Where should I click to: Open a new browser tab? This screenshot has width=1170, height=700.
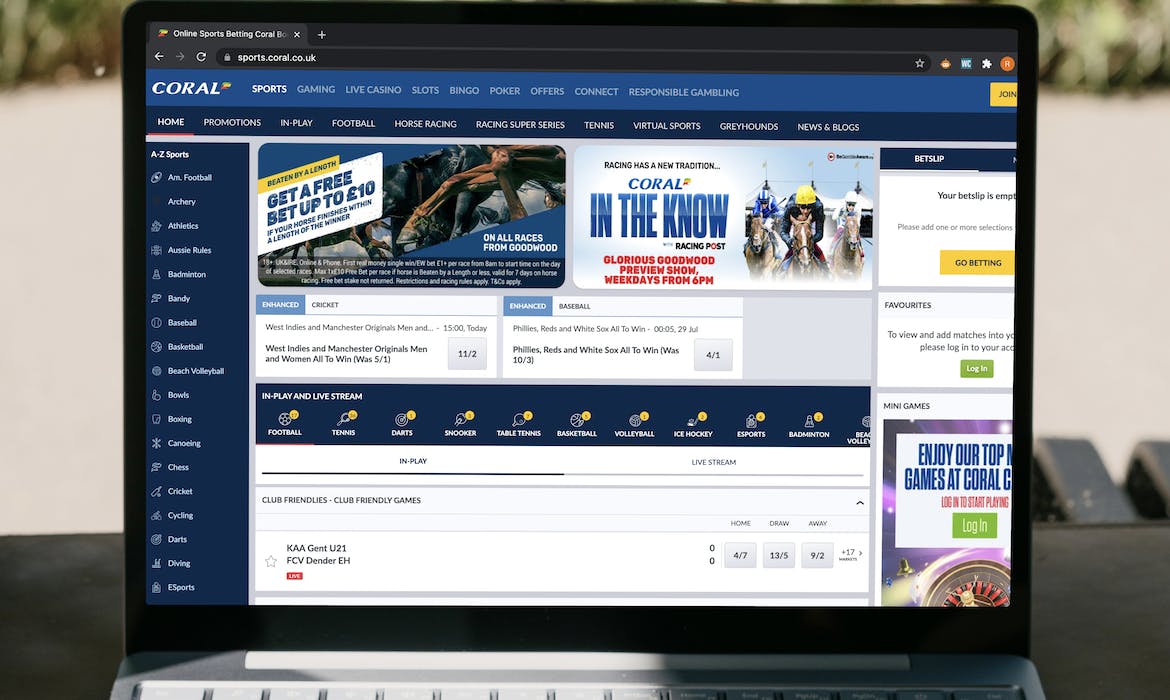click(x=322, y=34)
